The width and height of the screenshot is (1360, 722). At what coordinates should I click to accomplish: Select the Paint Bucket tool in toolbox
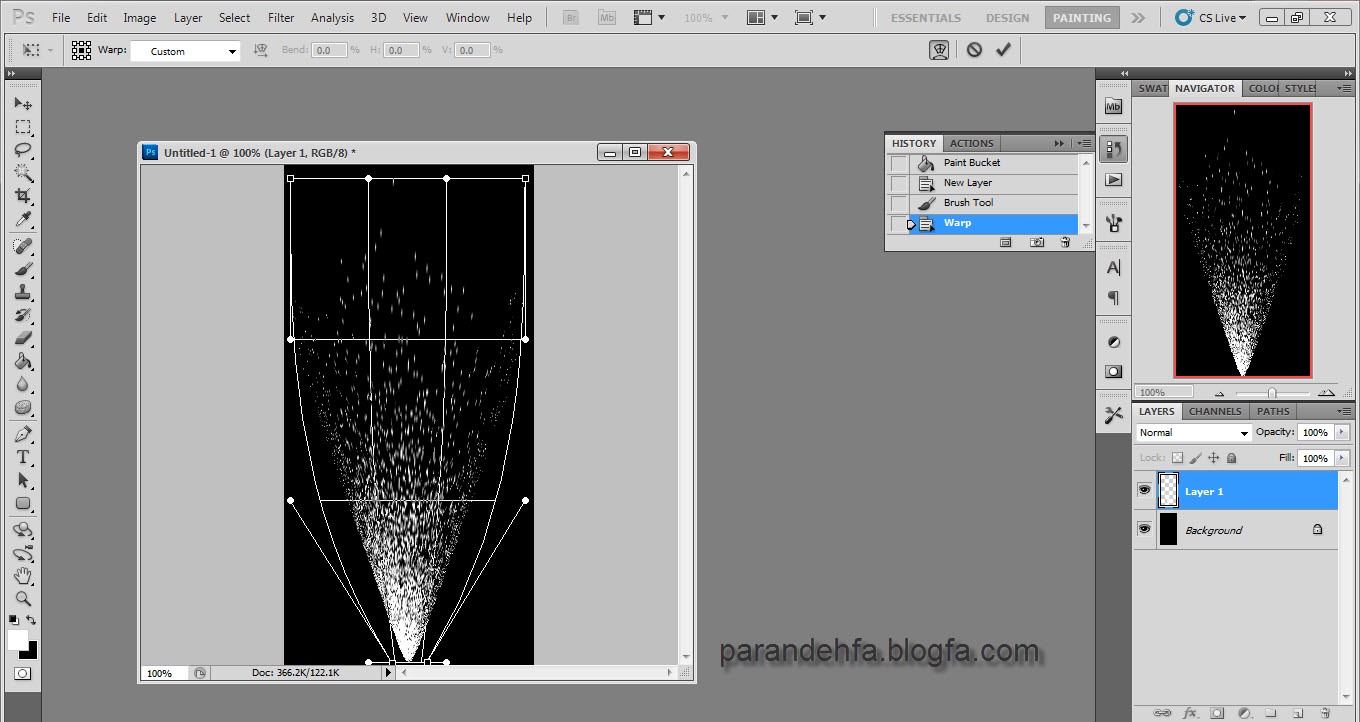(x=23, y=361)
